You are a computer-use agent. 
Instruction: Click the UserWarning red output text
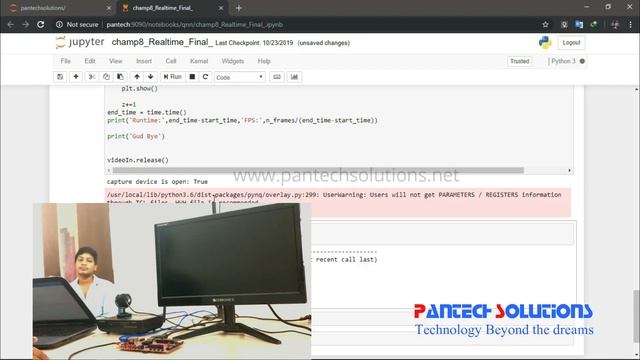(x=334, y=195)
